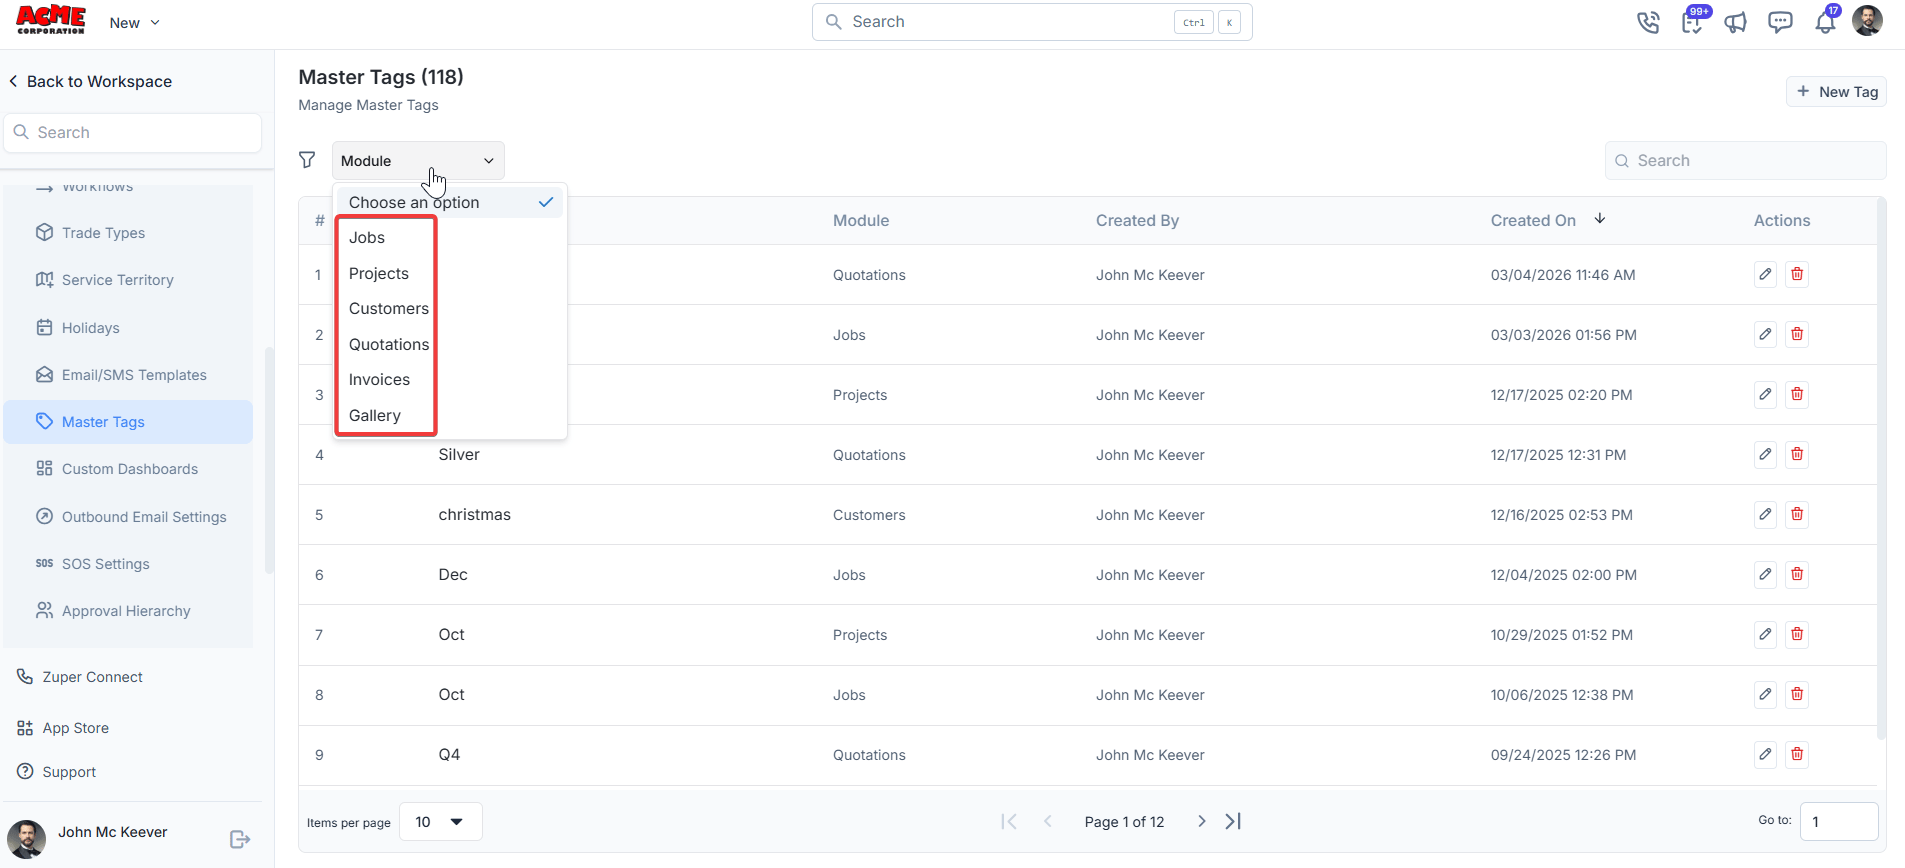
Task: Click the 09/24/2025 12:26 PM date
Action: click(x=1563, y=755)
